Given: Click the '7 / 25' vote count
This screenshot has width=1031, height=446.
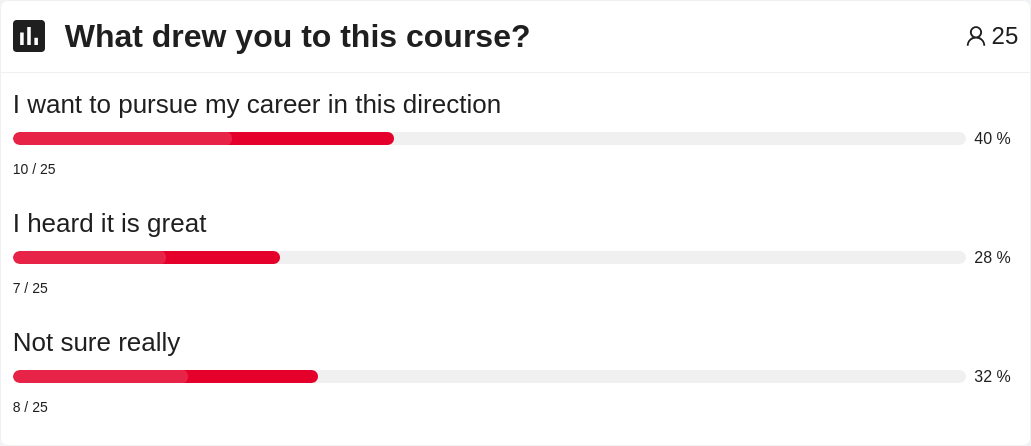Looking at the screenshot, I should [30, 288].
